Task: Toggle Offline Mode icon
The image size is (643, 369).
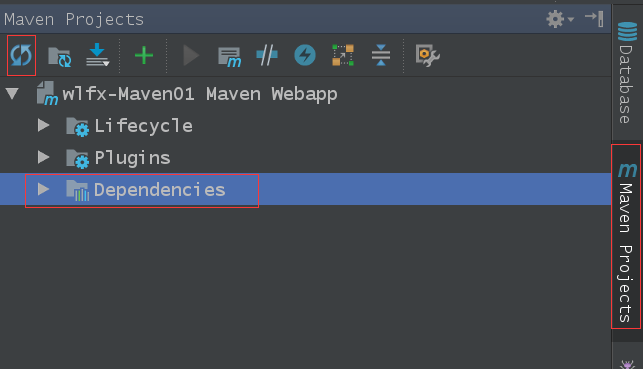Action: click(x=267, y=55)
